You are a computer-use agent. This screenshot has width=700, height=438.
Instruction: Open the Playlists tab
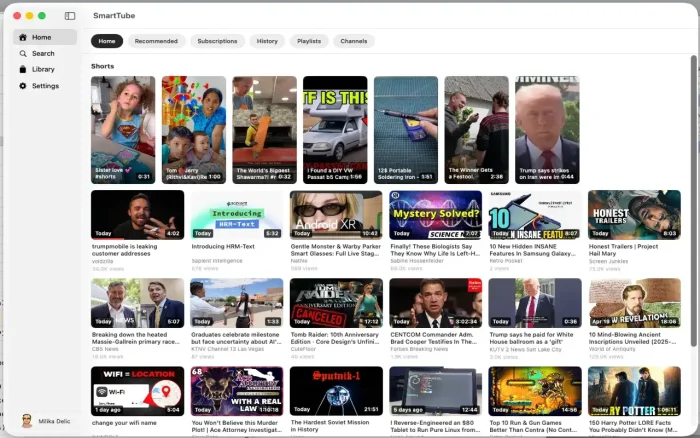309,41
